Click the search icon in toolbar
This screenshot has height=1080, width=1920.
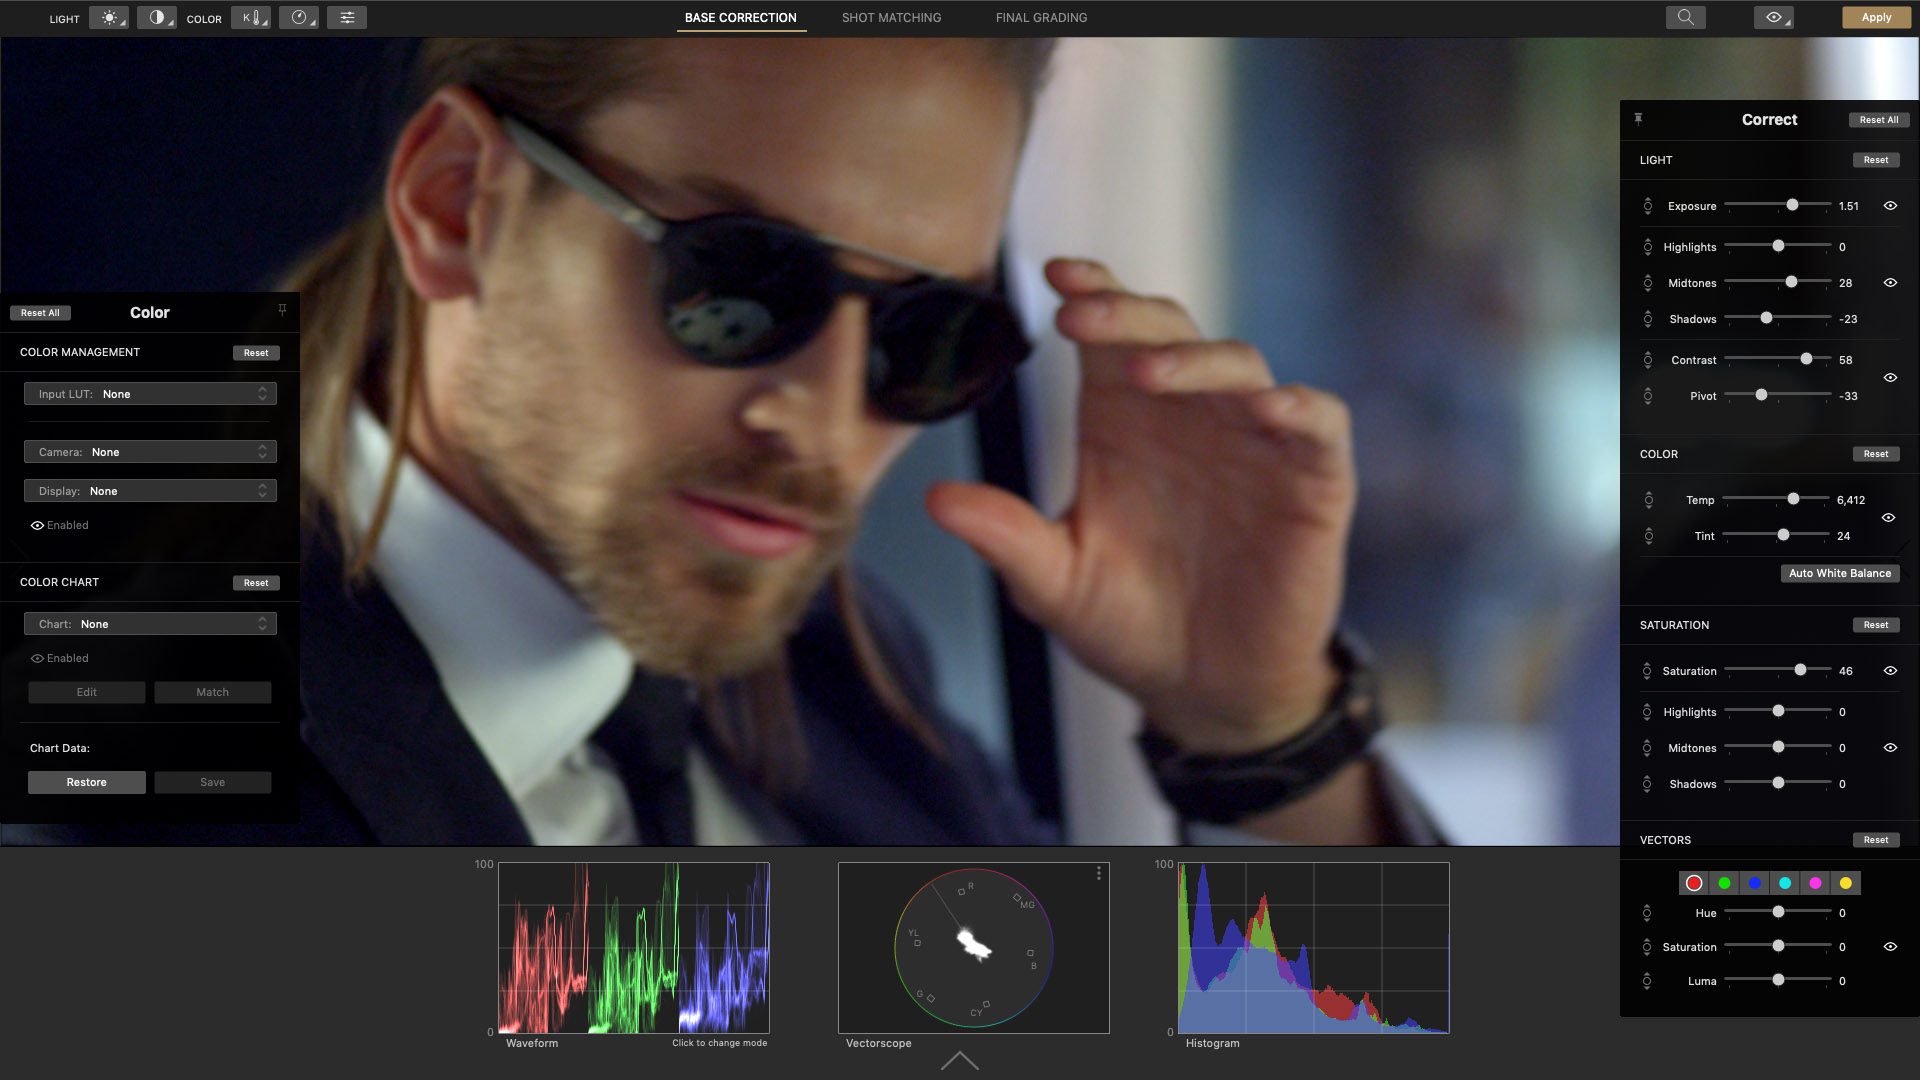tap(1685, 17)
